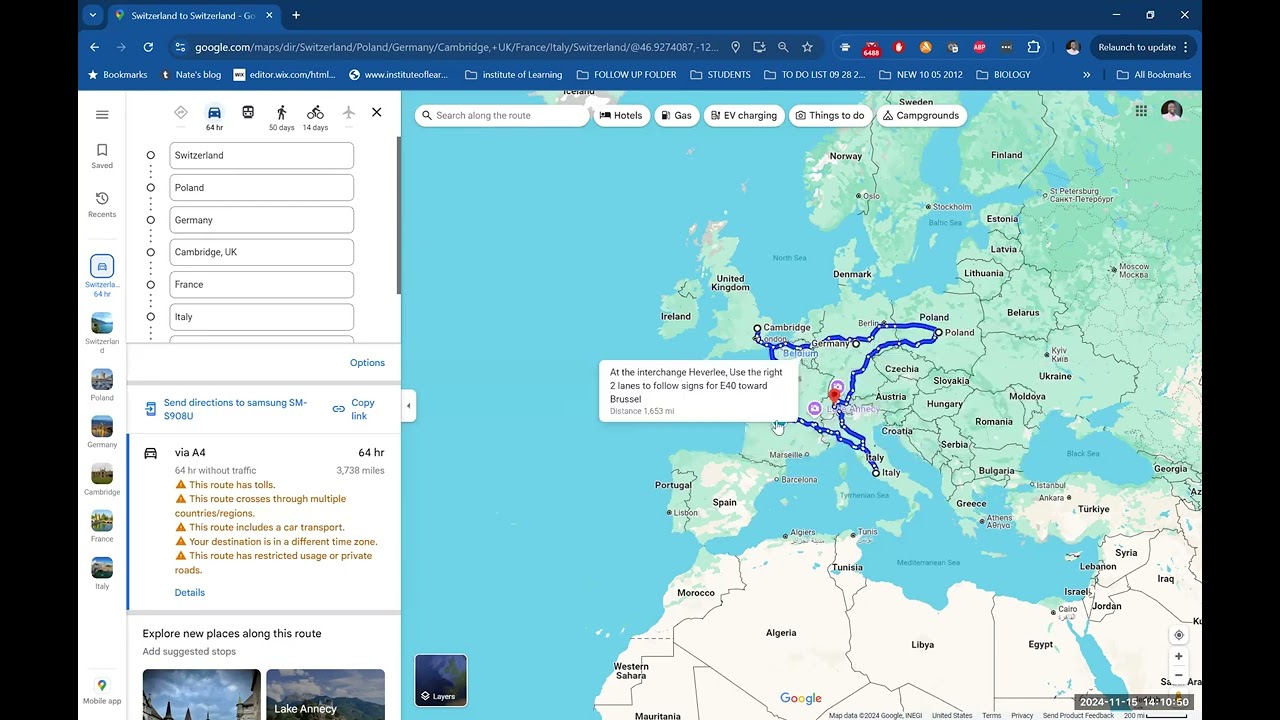
Task: Open route Options
Action: tap(367, 363)
